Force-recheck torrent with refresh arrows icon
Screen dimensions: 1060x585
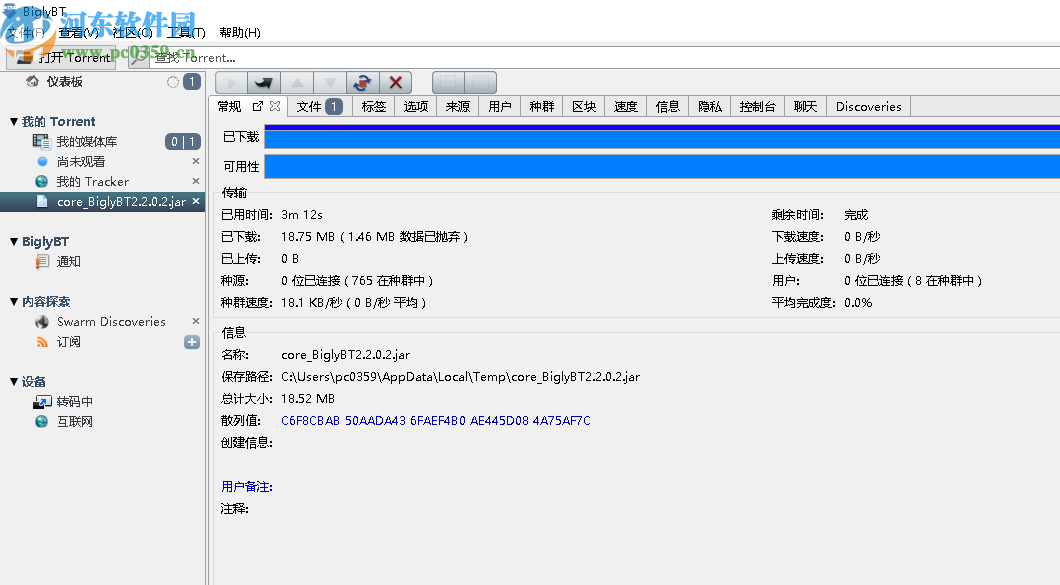pyautogui.click(x=362, y=81)
